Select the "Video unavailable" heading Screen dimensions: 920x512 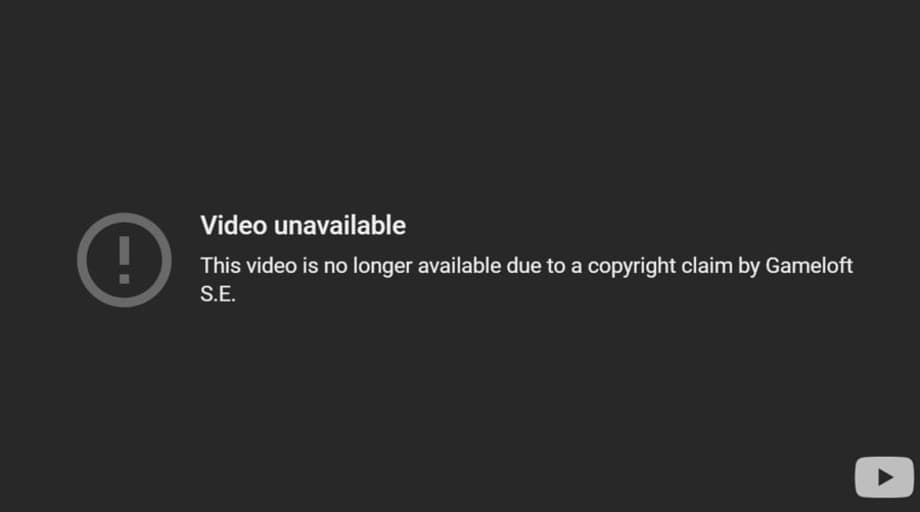[x=303, y=226]
